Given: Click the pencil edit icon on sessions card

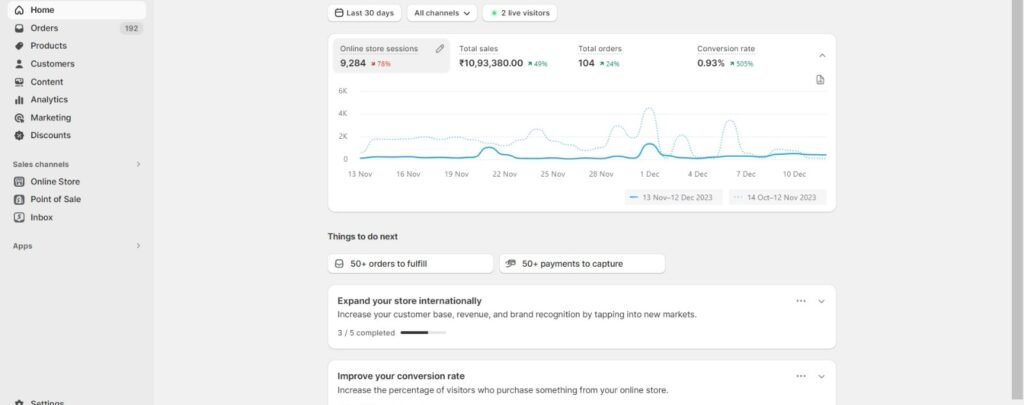Looking at the screenshot, I should point(440,48).
